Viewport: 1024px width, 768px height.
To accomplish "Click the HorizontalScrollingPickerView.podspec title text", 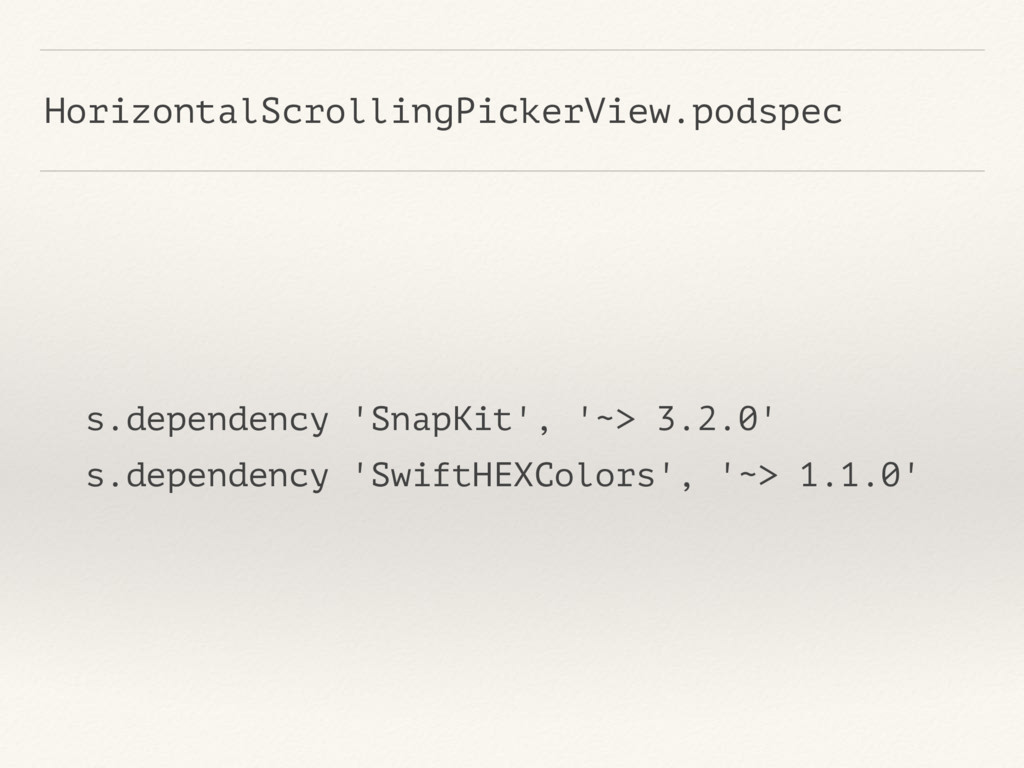I will 443,112.
